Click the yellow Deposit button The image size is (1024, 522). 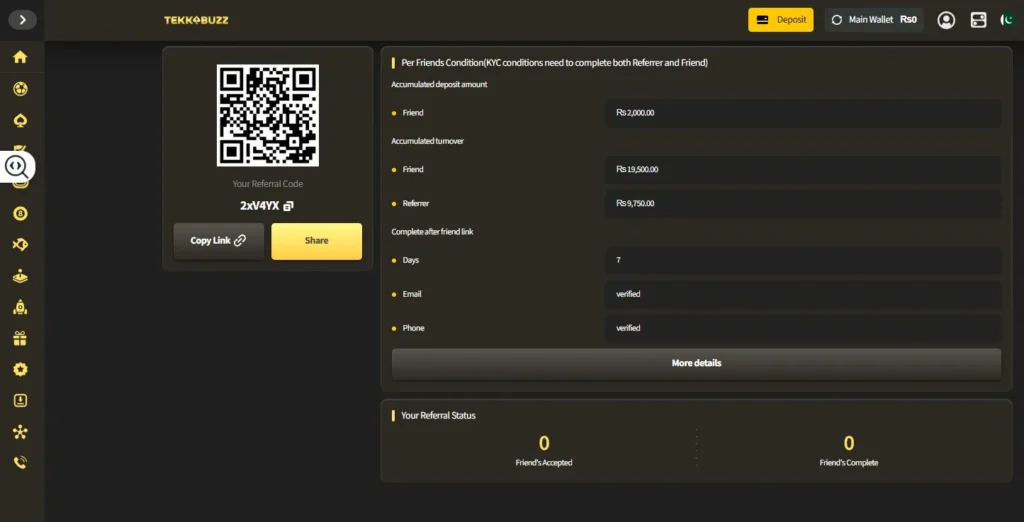coord(780,20)
